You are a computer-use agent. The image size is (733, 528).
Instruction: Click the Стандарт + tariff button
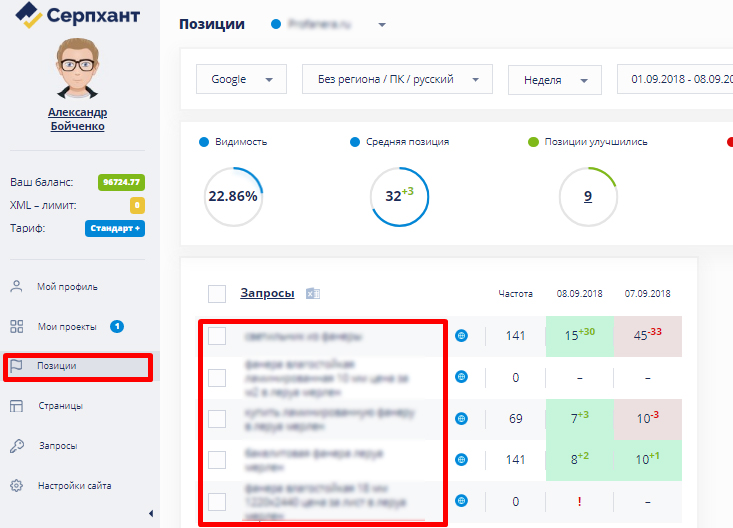(x=115, y=228)
